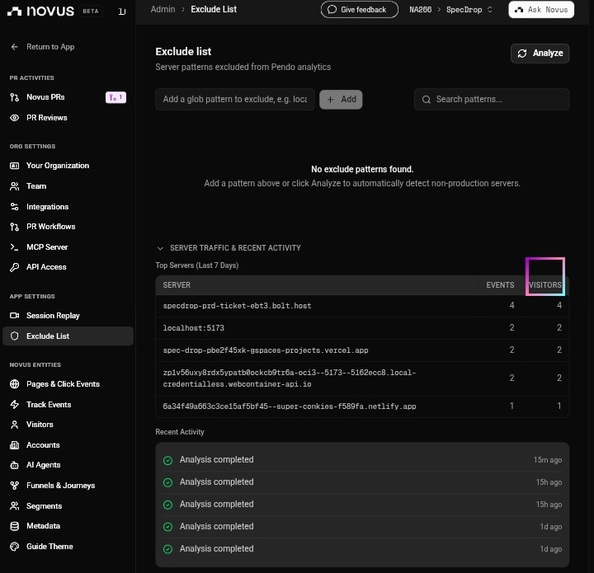Viewport: 594px width, 573px height.
Task: Collapse the sidebar panel toggle icon
Action: (x=122, y=12)
